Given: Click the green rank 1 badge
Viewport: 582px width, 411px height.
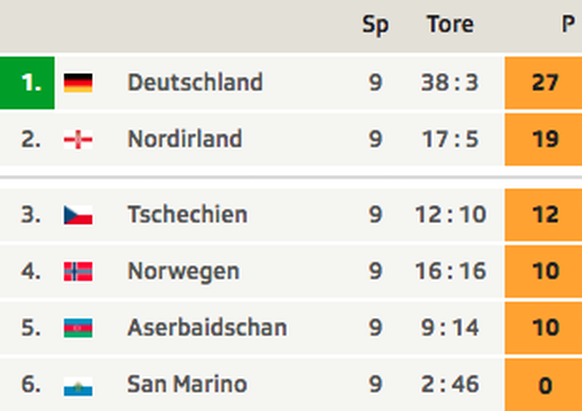Looking at the screenshot, I should tap(27, 83).
